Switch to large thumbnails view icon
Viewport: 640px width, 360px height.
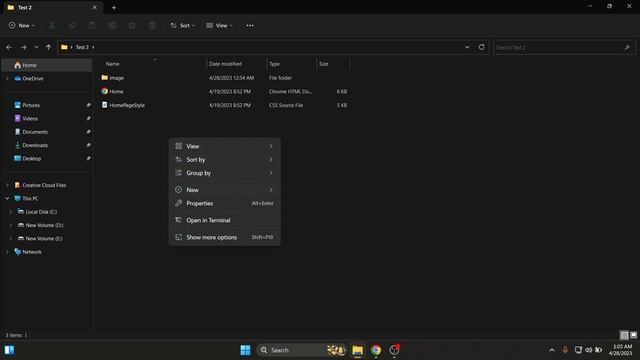click(633, 335)
